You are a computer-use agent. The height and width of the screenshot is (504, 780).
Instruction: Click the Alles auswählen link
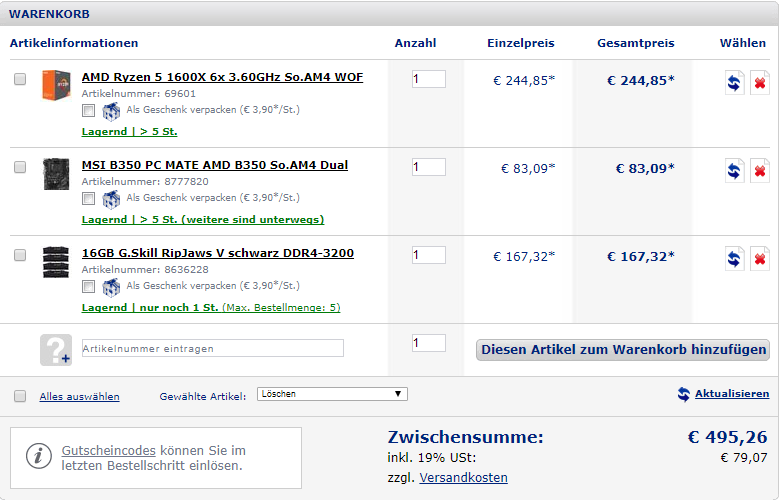click(80, 397)
